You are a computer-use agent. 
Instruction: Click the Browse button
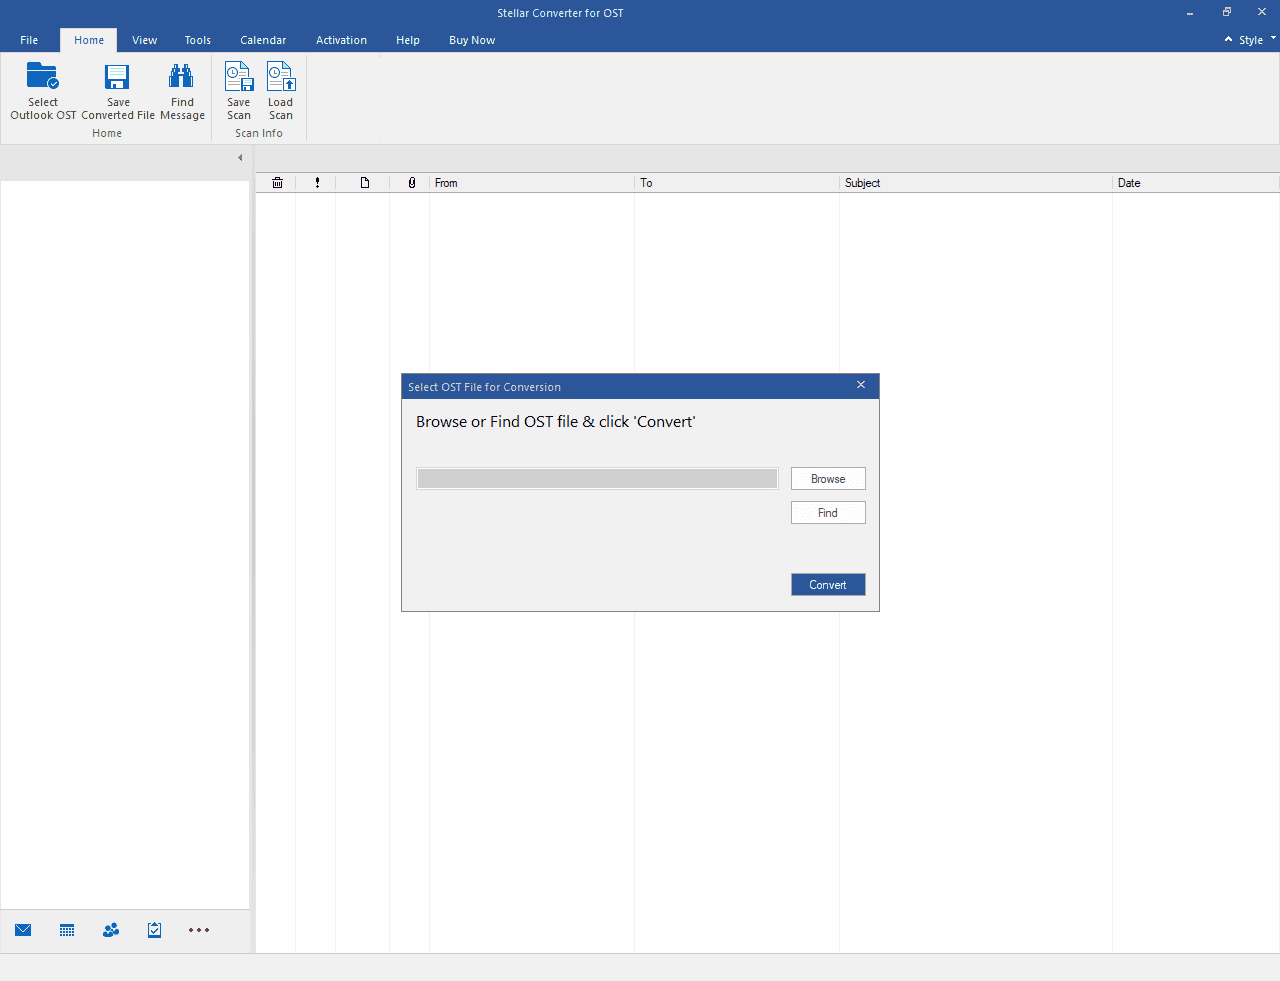coord(828,479)
